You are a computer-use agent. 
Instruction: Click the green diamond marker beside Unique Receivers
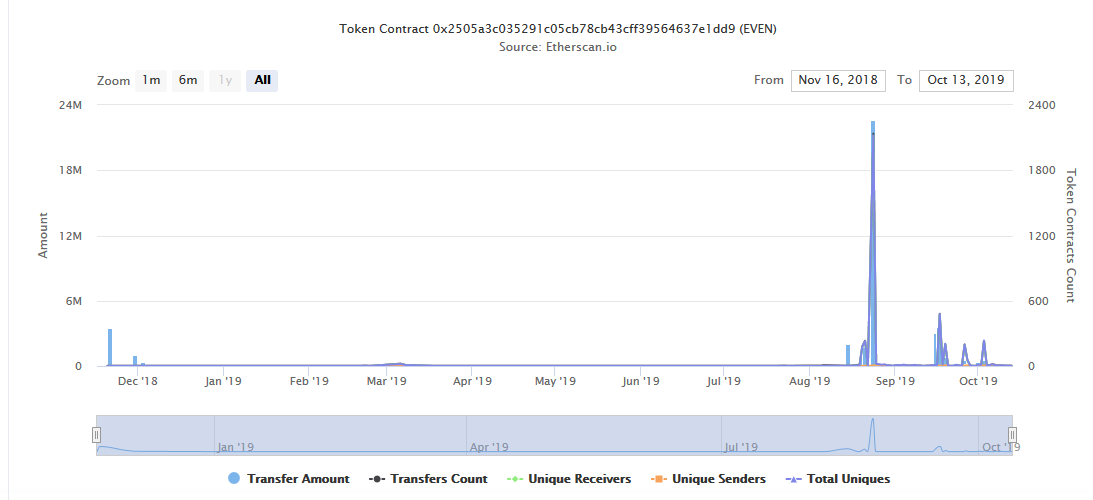tap(515, 479)
